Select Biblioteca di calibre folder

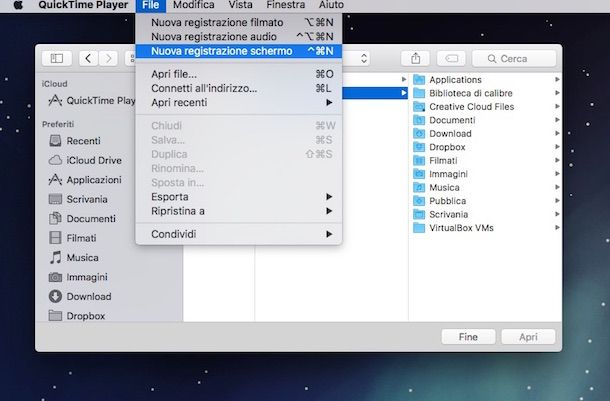463,93
